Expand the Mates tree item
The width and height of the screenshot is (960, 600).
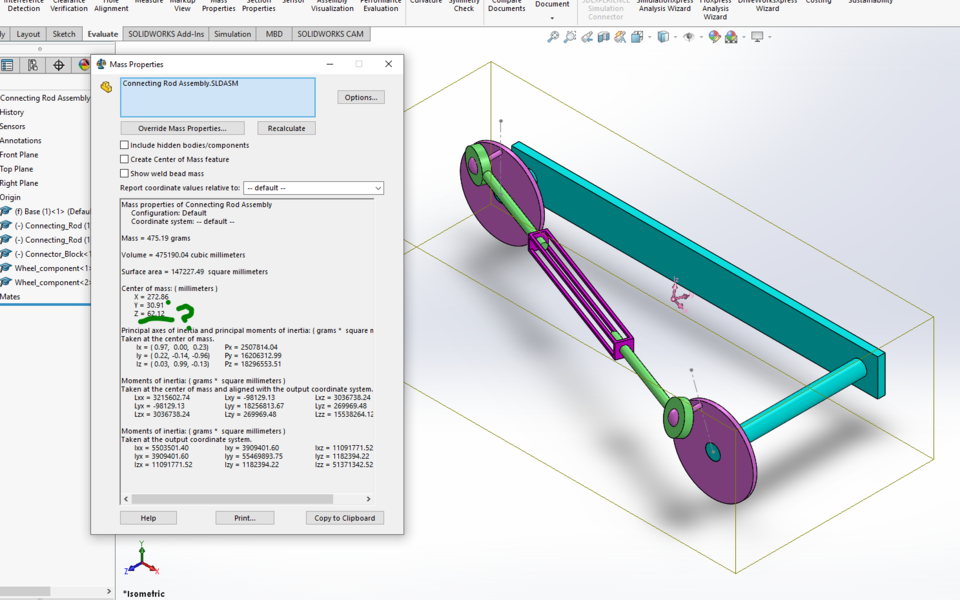click(13, 296)
